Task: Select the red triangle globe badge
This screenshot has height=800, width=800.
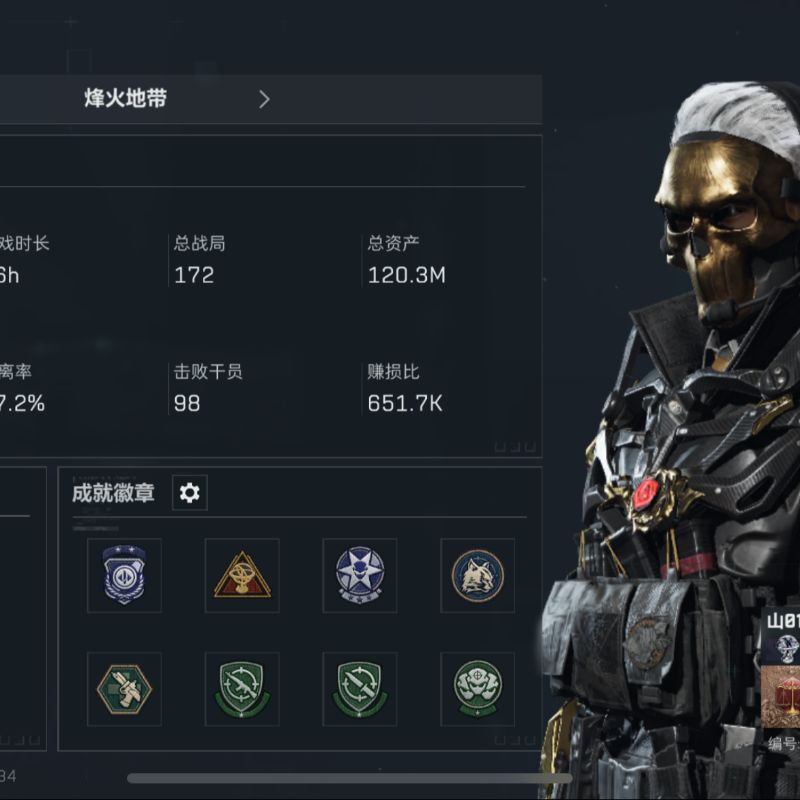Action: pos(242,575)
